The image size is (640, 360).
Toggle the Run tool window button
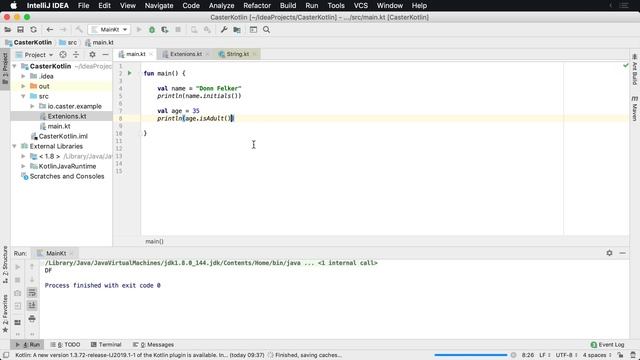tap(27, 344)
